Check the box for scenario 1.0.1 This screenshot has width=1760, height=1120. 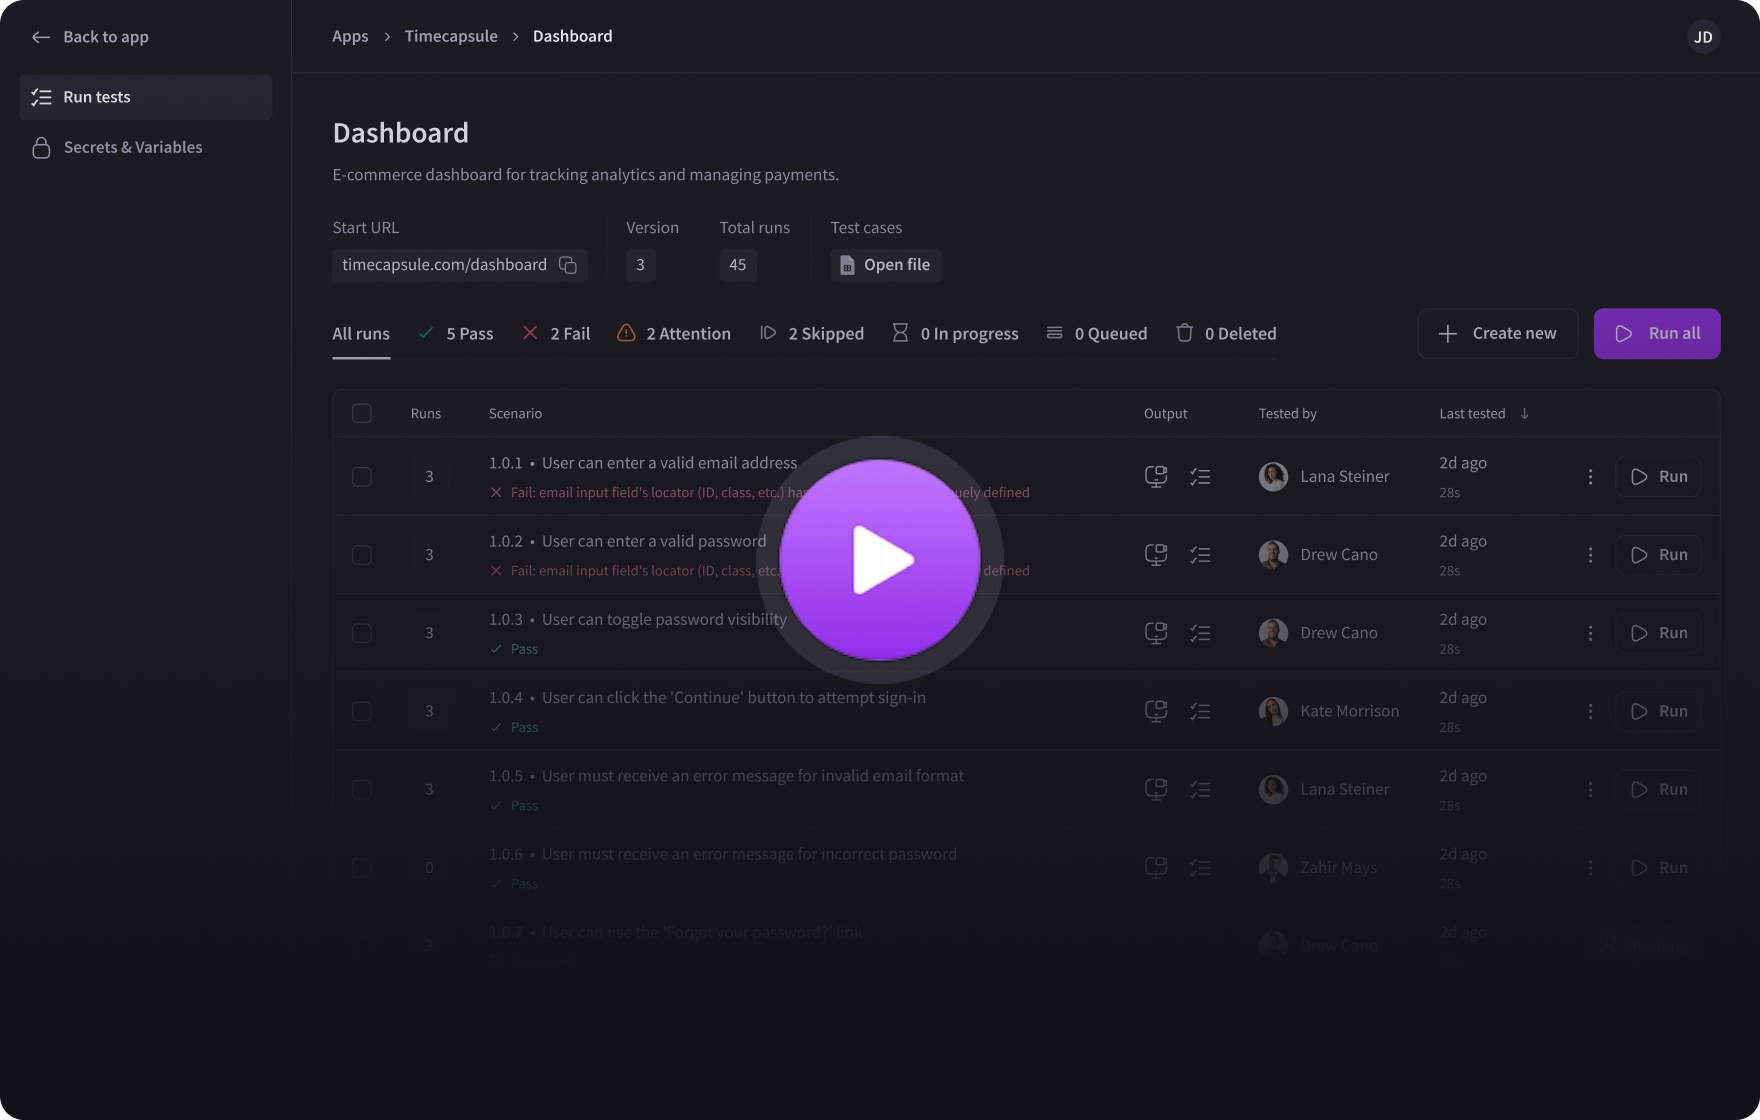tap(362, 477)
